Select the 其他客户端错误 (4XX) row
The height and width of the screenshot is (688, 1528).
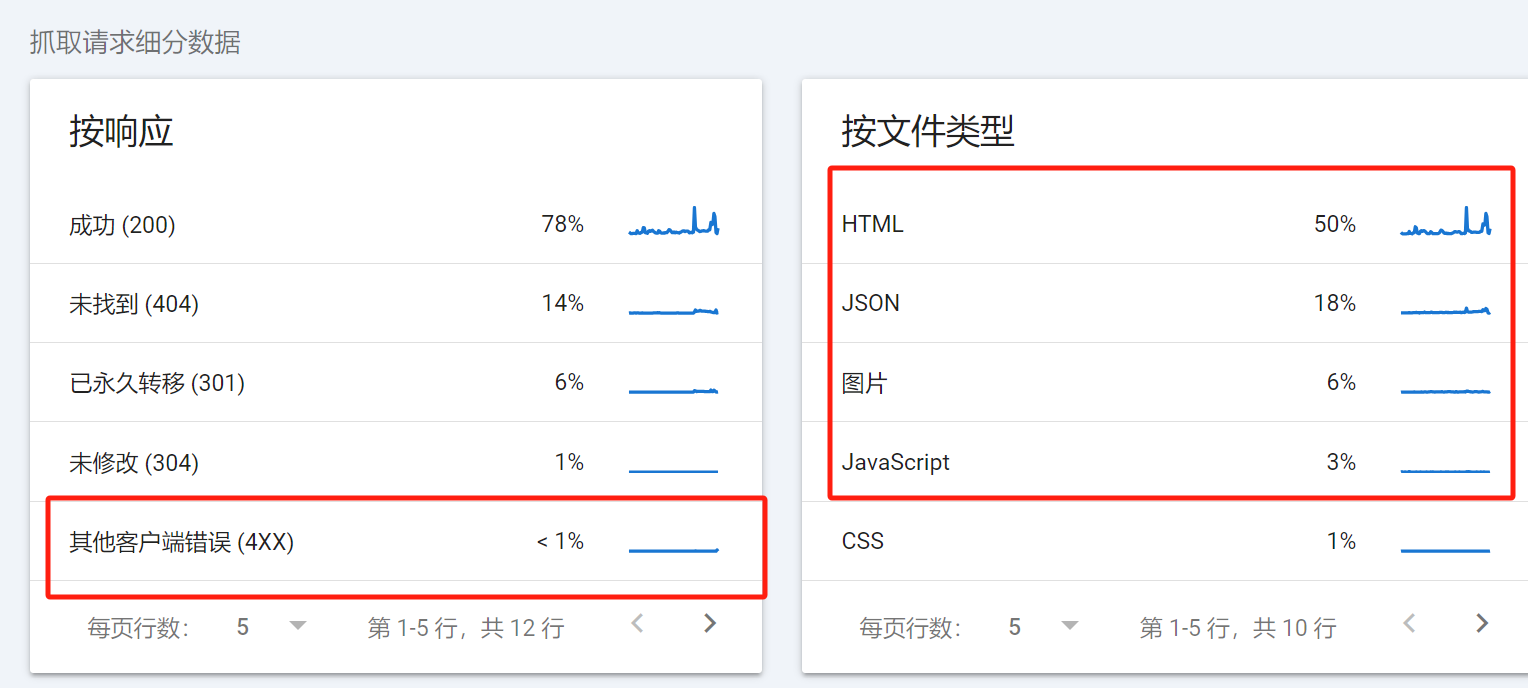click(x=300, y=541)
